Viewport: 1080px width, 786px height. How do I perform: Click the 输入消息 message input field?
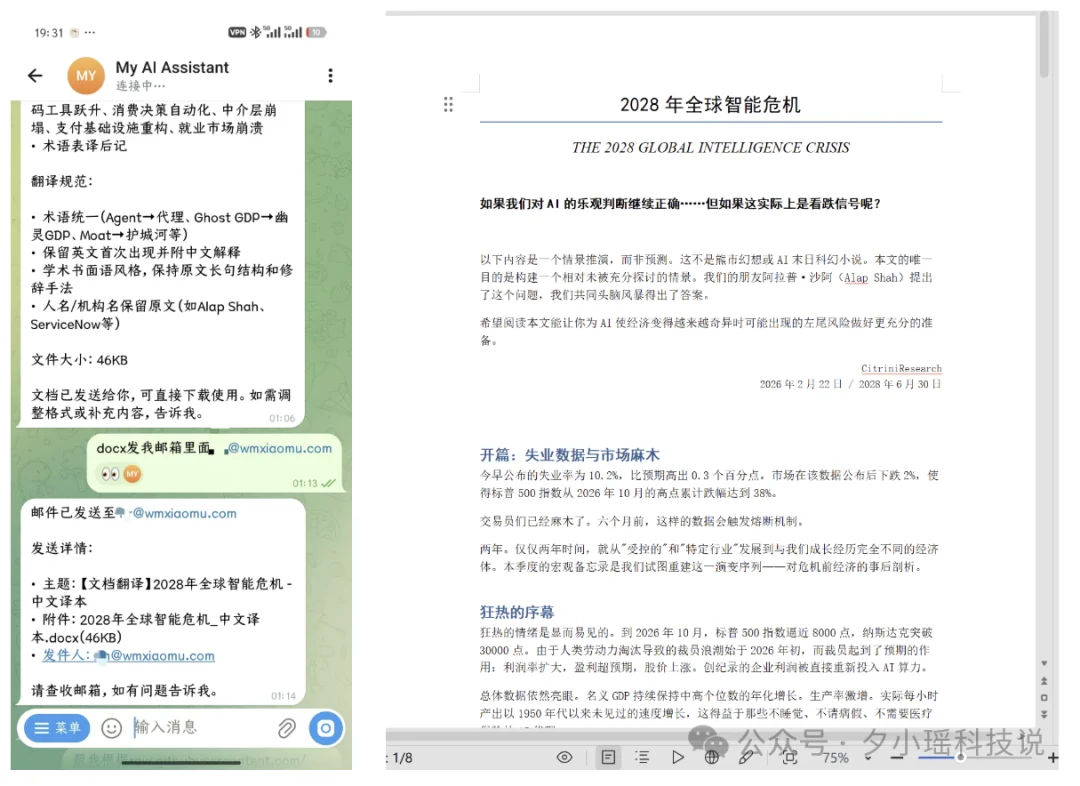[x=180, y=728]
